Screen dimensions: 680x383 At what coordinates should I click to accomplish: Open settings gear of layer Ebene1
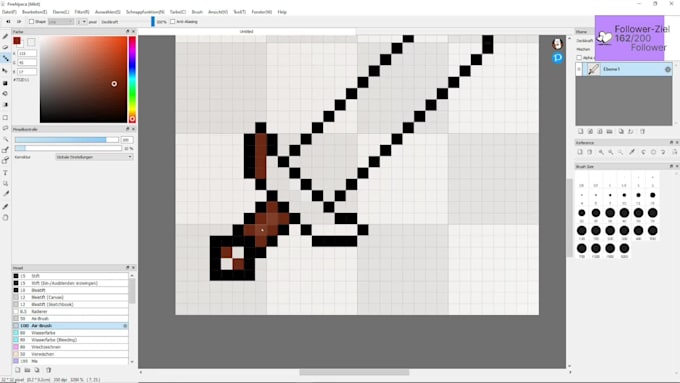pyautogui.click(x=667, y=69)
